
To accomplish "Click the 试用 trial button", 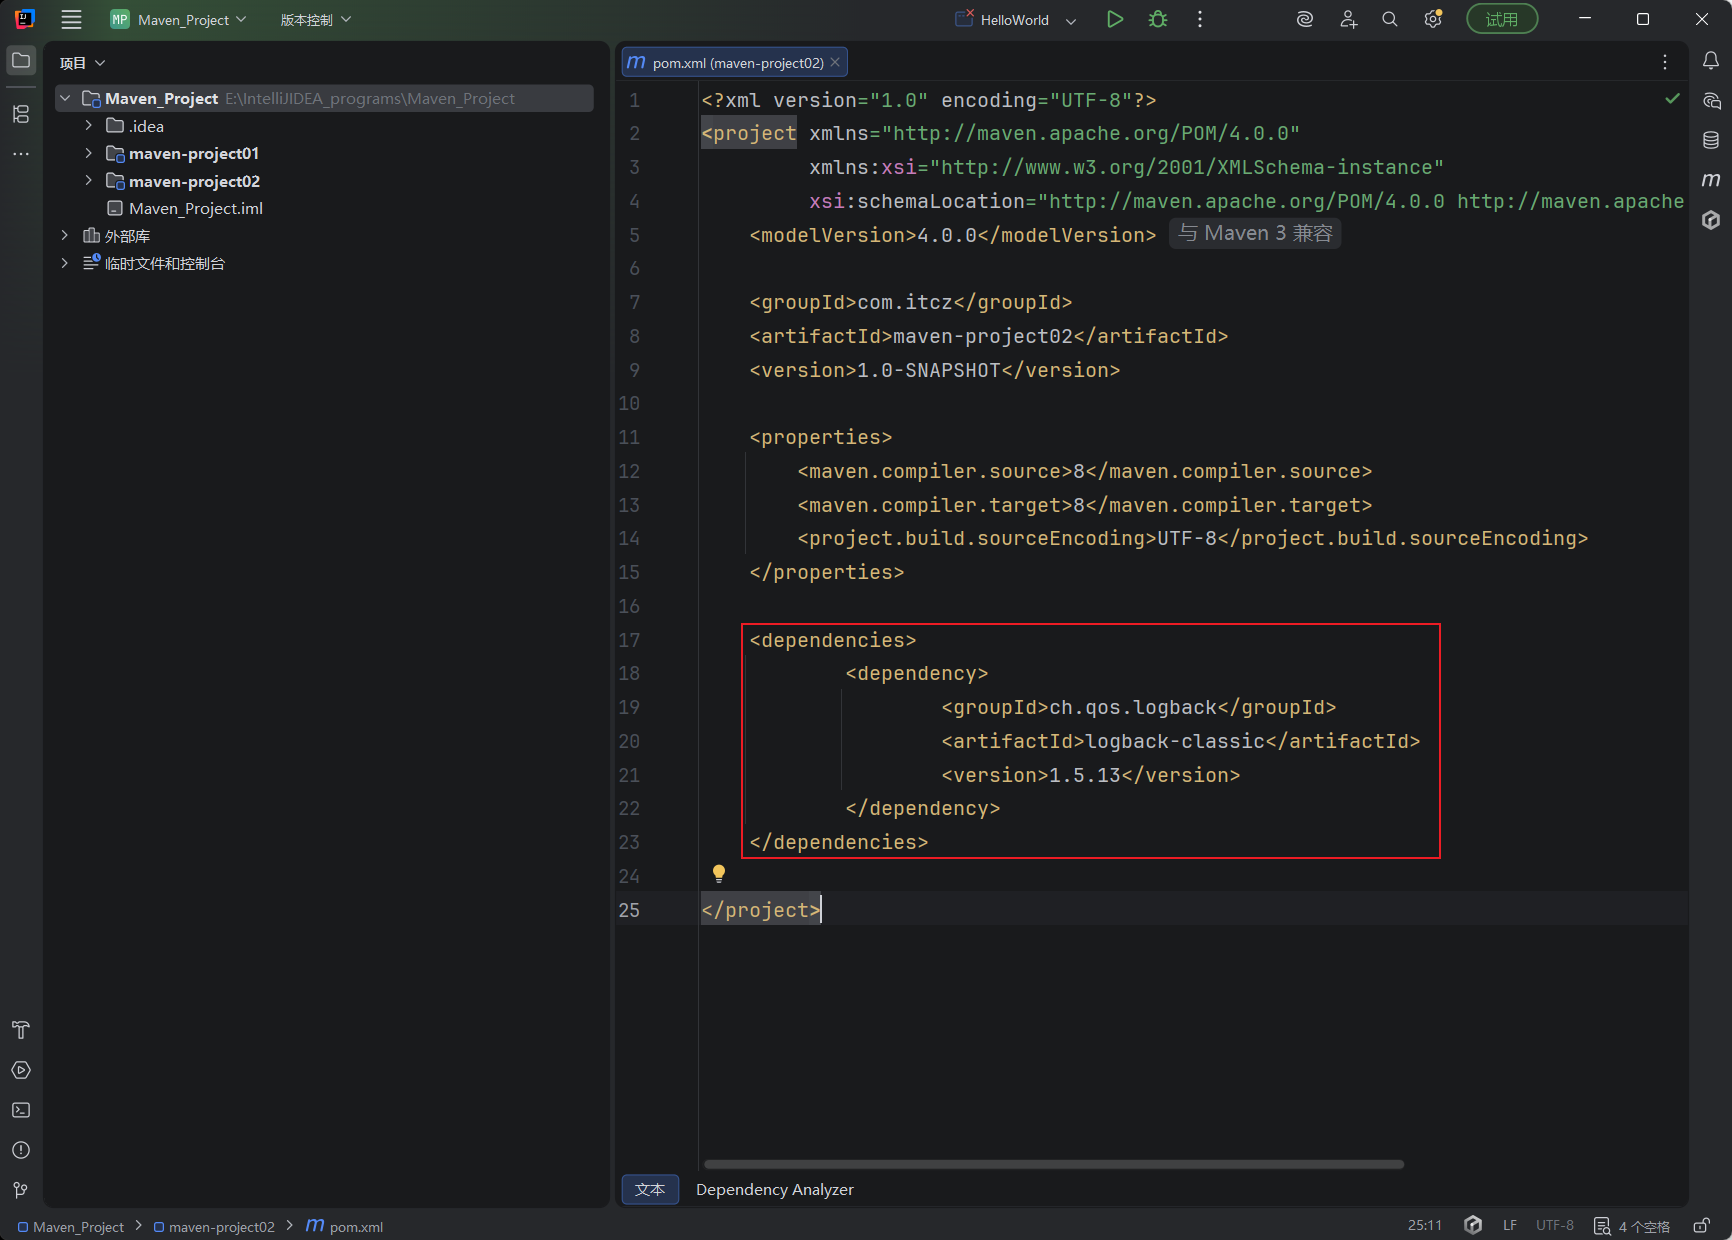I will pos(1502,19).
